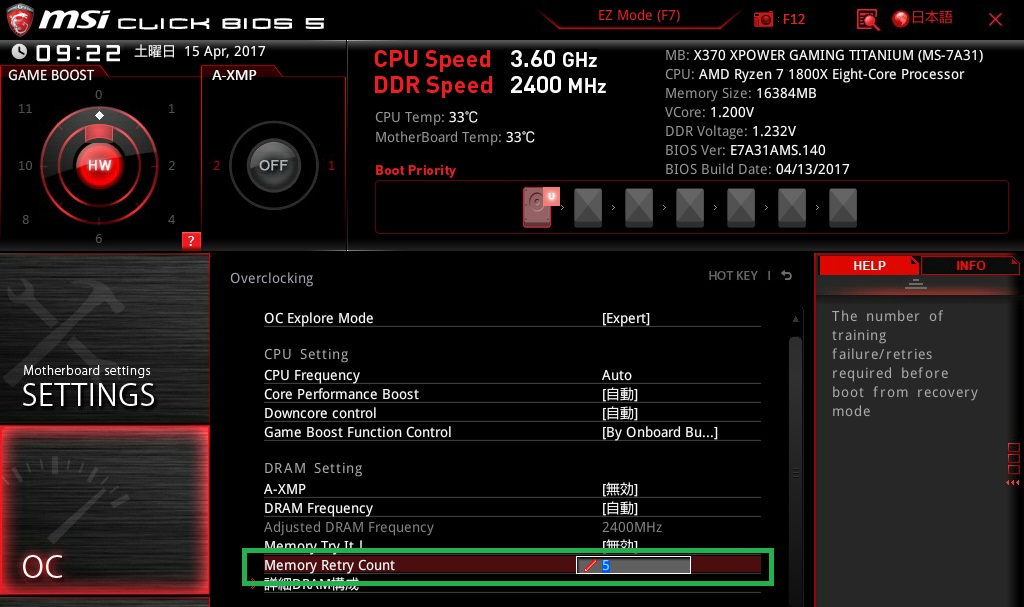Click the BIOS Build Date 04/13/2017 line
This screenshot has height=607, width=1024.
pyautogui.click(x=757, y=169)
